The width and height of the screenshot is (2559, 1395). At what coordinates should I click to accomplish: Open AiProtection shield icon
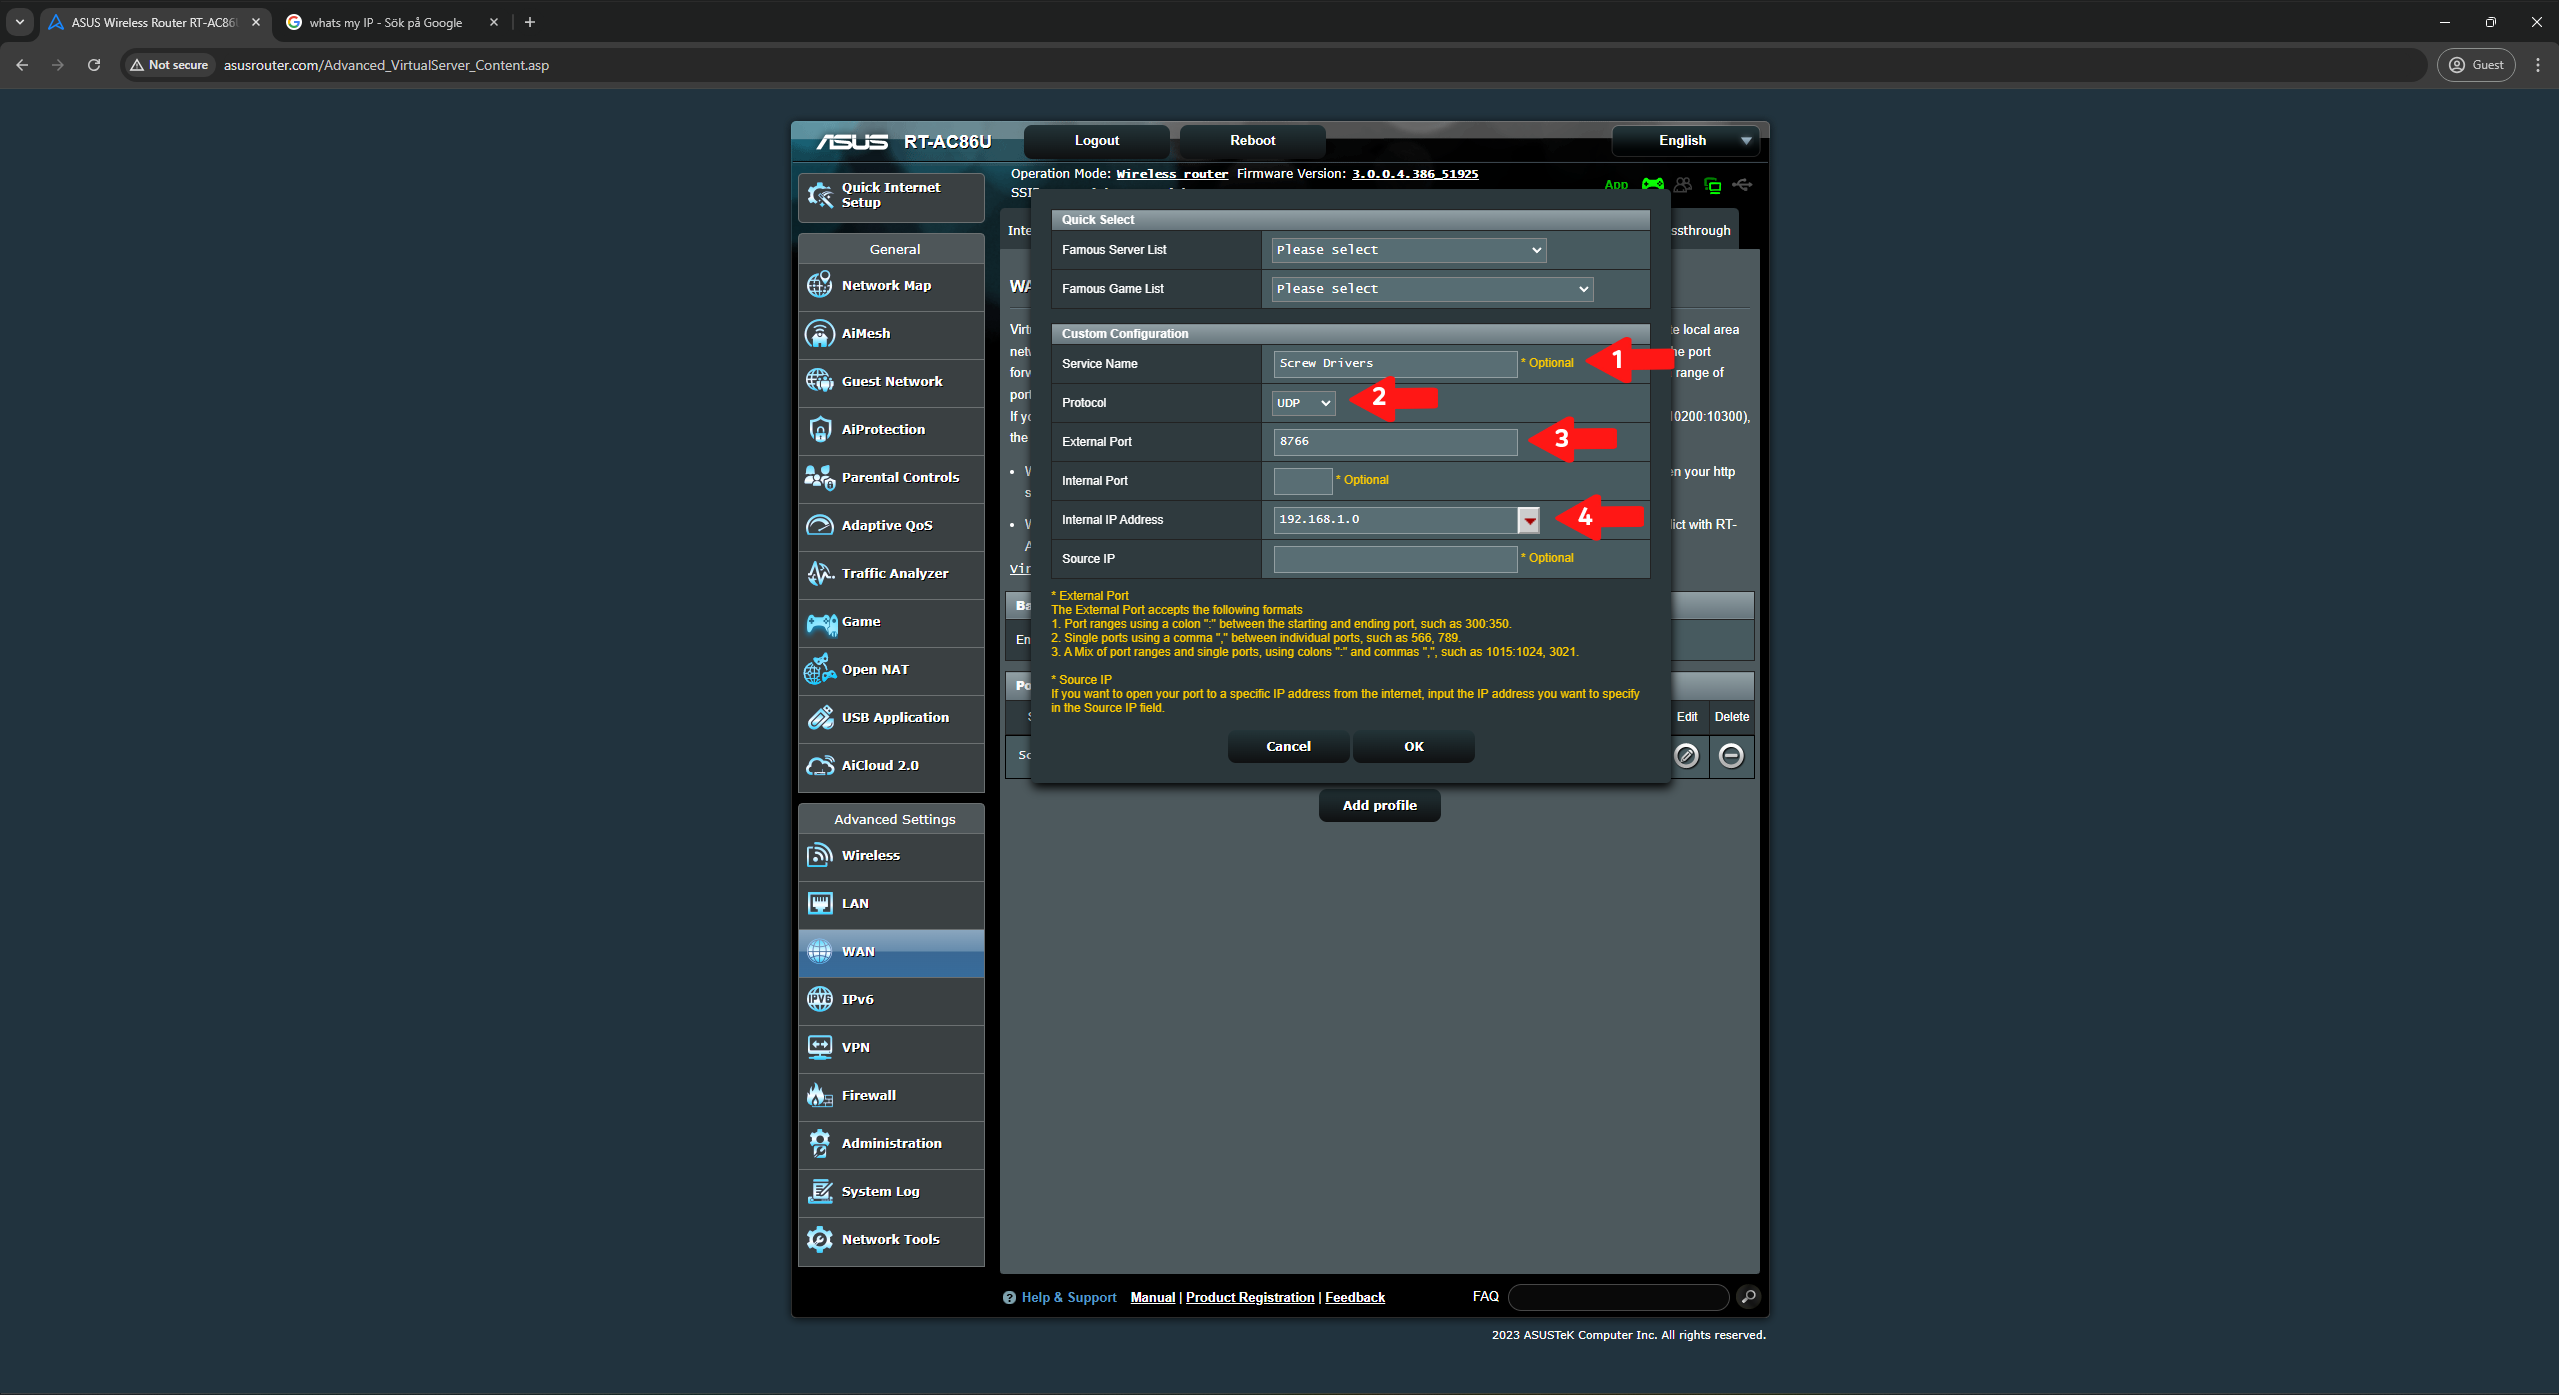820,429
